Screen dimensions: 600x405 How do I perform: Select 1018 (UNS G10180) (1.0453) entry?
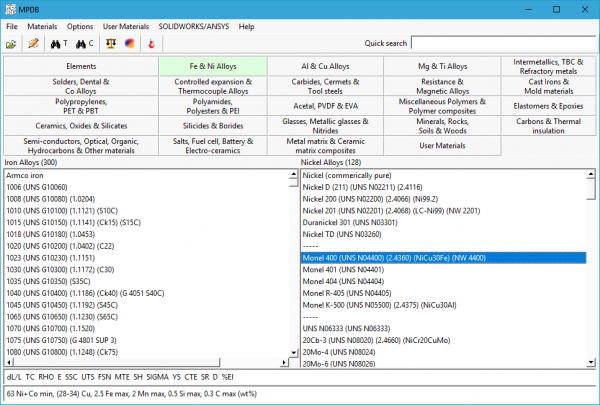tap(147, 234)
